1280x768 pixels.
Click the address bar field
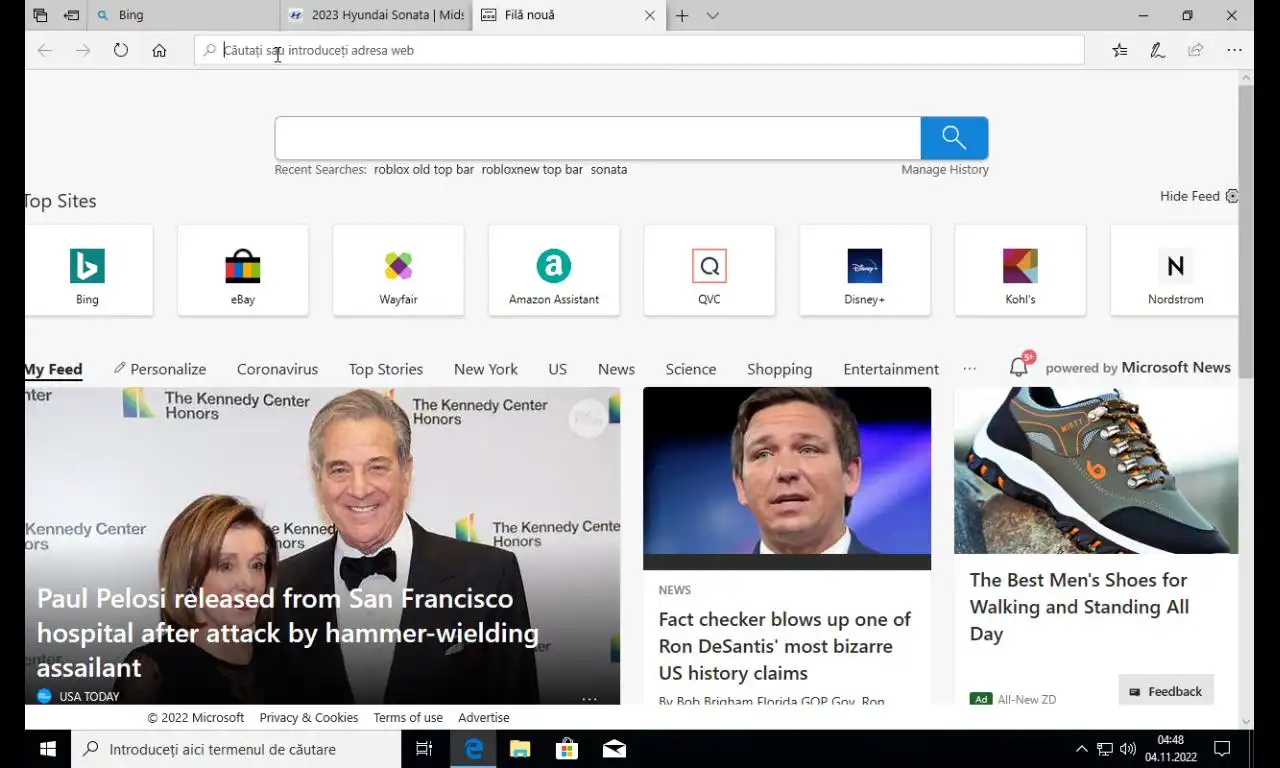pos(640,50)
